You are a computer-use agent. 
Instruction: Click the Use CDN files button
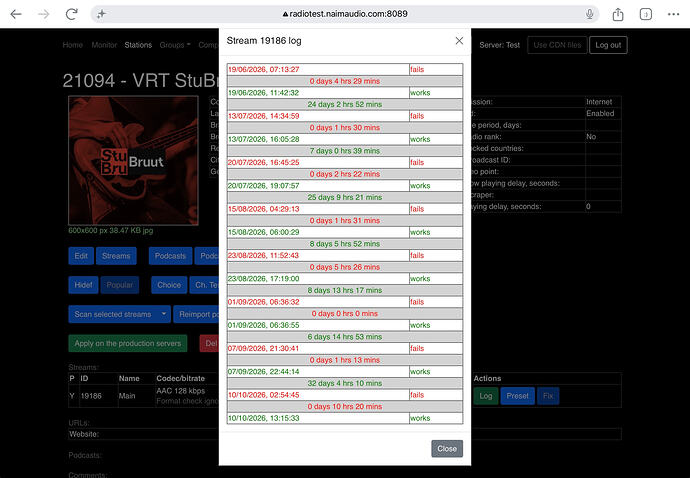point(557,45)
